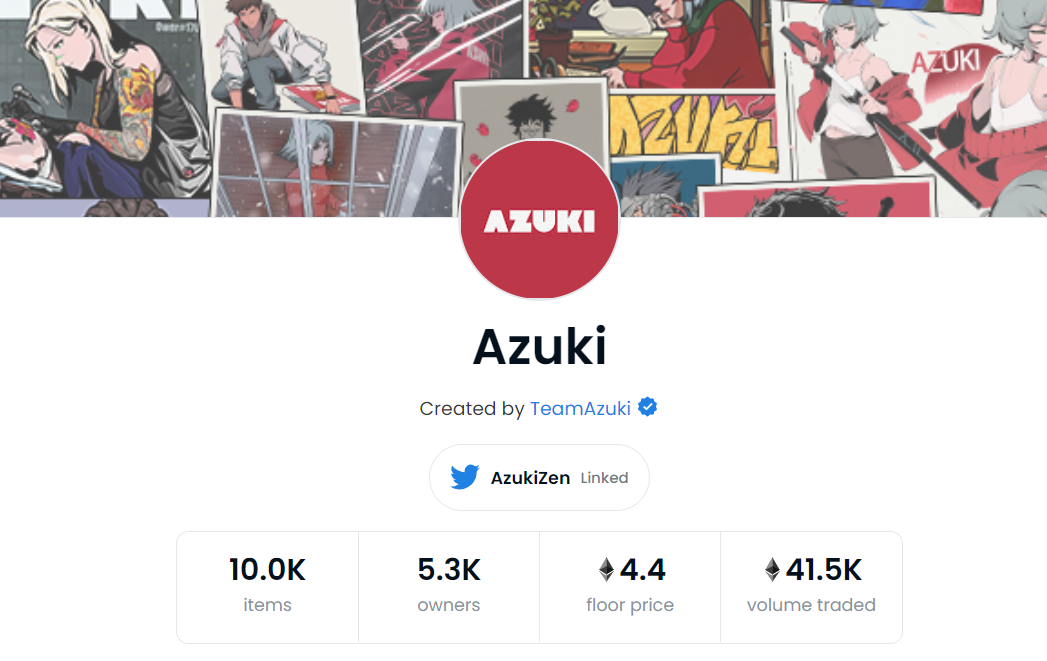Screen dimensions: 1047x661
Task: Click the Ethereum icon beside volume 41.5K
Action: tap(773, 570)
